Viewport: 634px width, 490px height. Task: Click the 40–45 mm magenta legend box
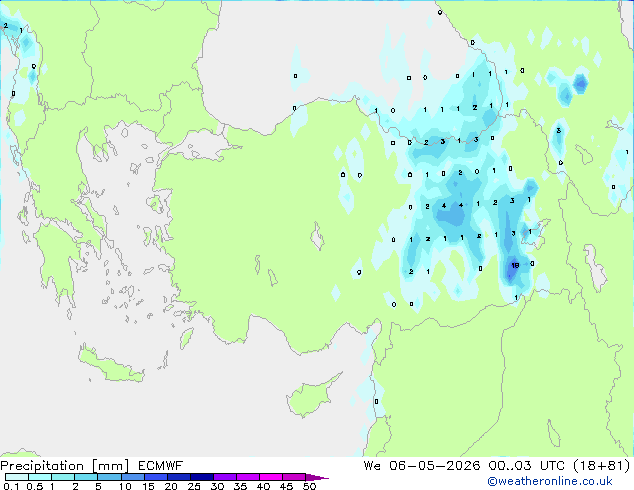[x=271, y=477]
